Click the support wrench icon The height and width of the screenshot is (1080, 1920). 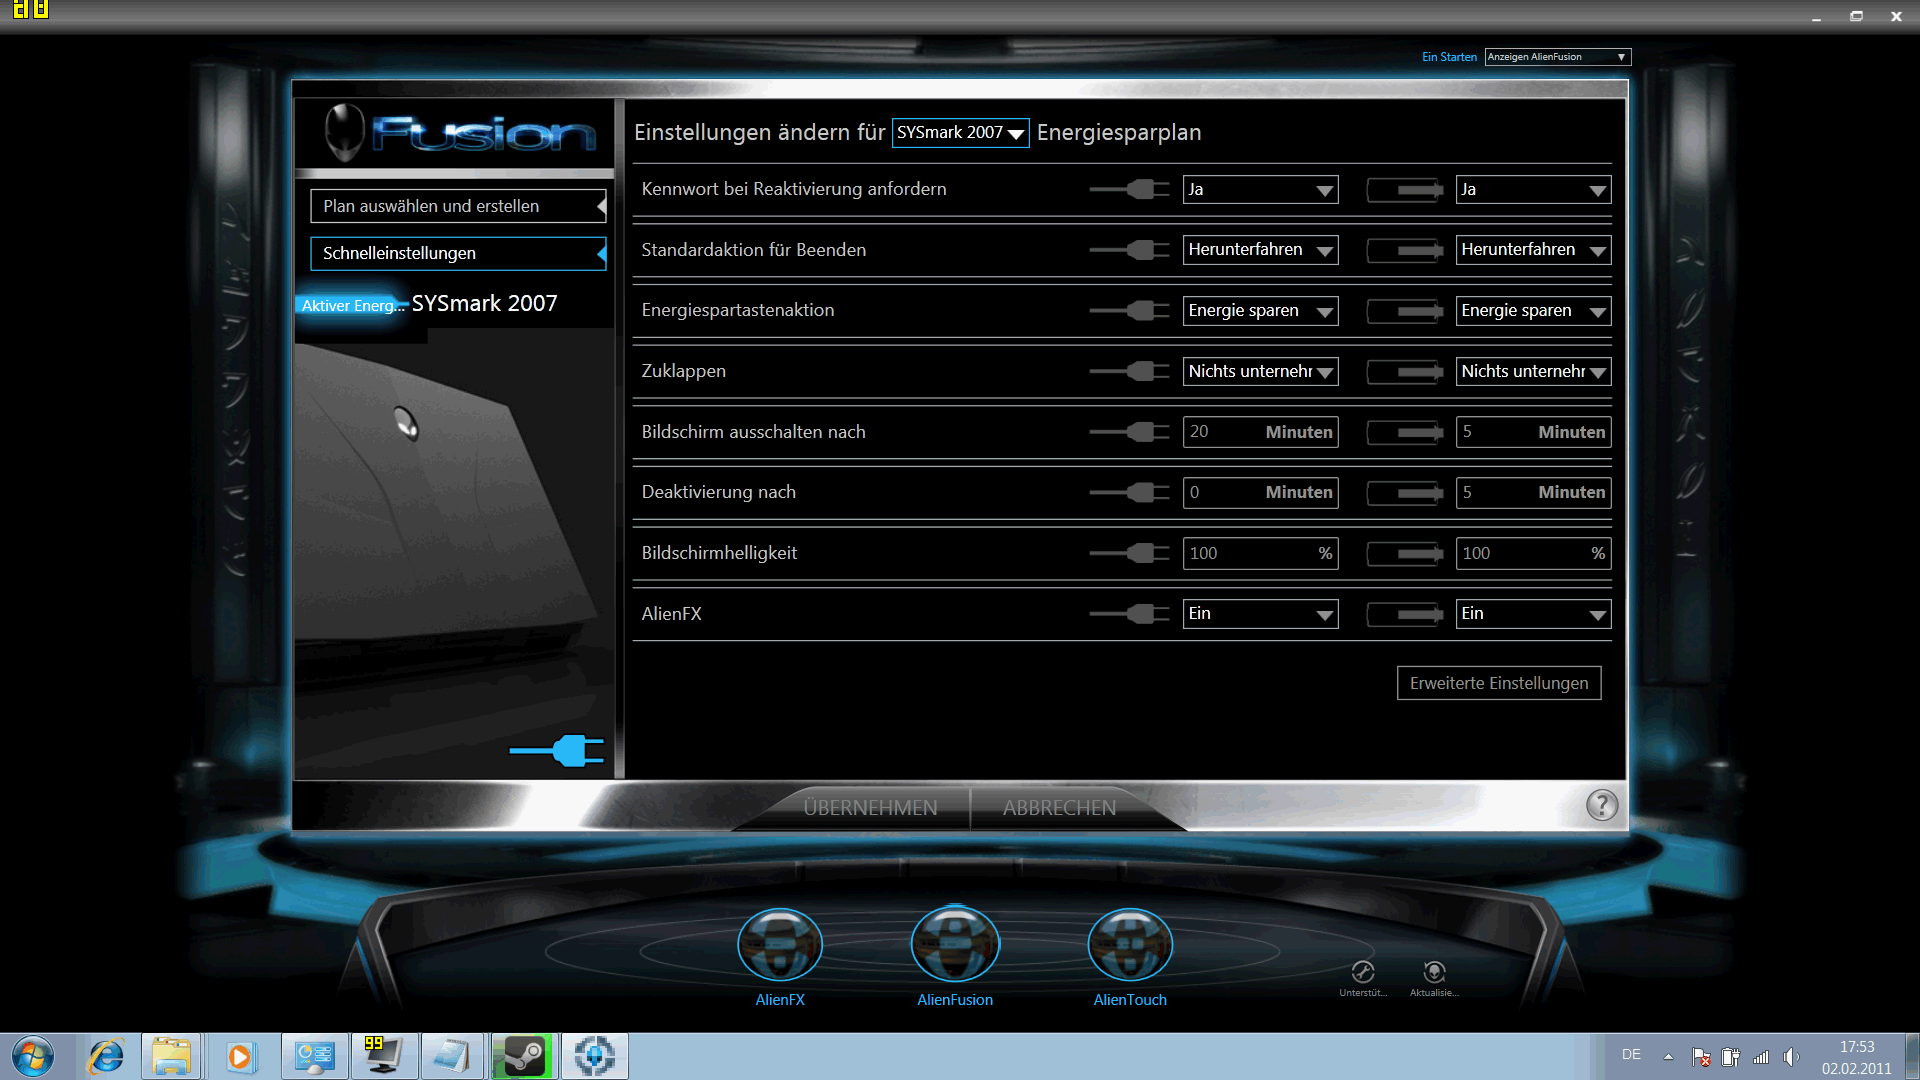pos(1363,972)
